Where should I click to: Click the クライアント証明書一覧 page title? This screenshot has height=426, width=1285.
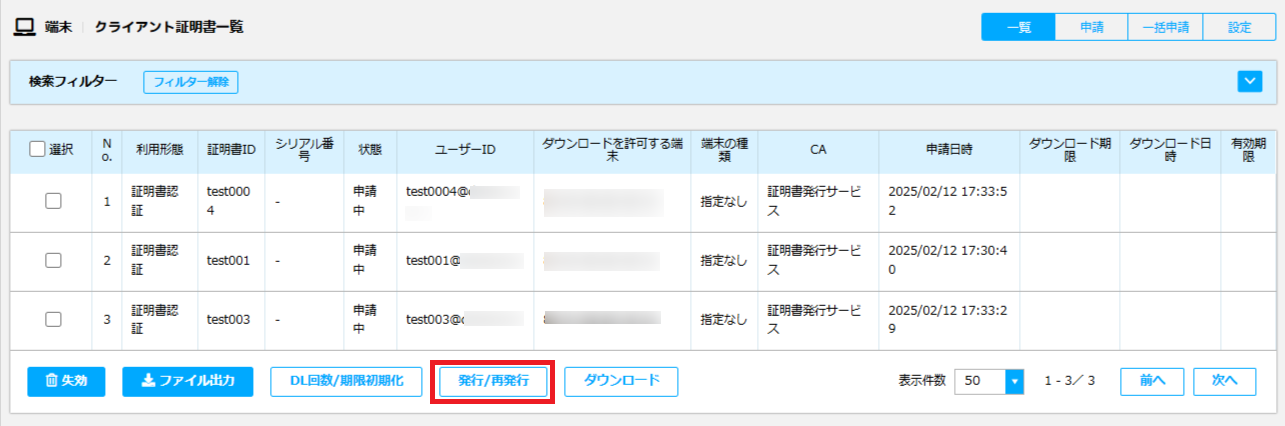169,27
